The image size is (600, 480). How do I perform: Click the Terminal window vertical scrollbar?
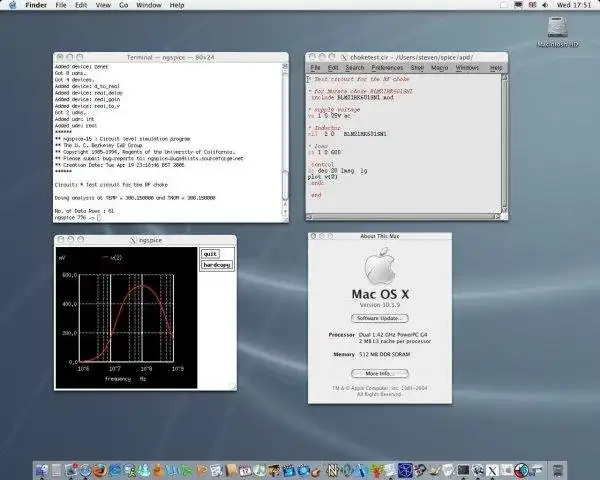(286, 130)
